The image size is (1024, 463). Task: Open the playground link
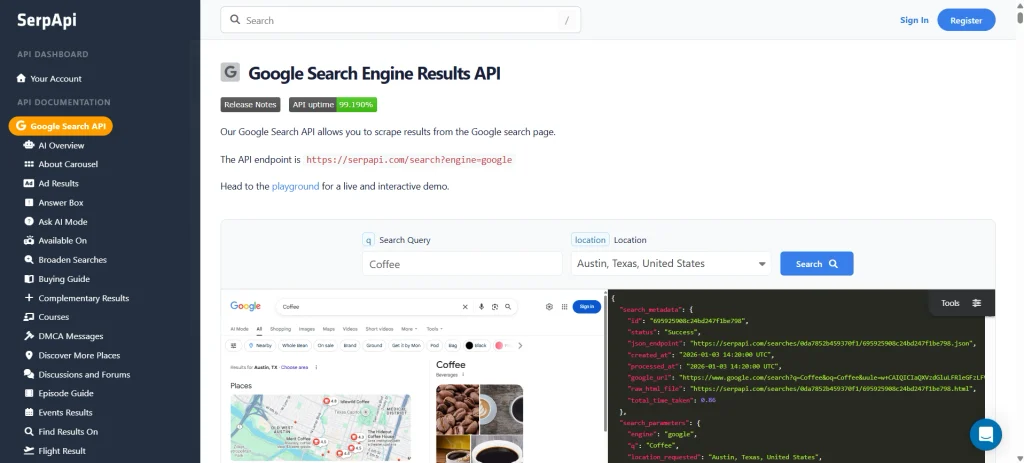(x=295, y=186)
